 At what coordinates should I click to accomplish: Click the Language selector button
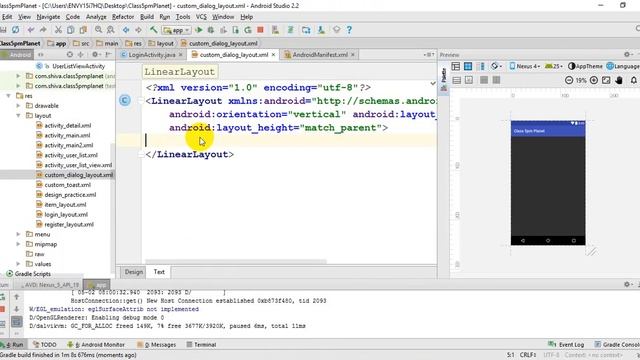[623, 66]
